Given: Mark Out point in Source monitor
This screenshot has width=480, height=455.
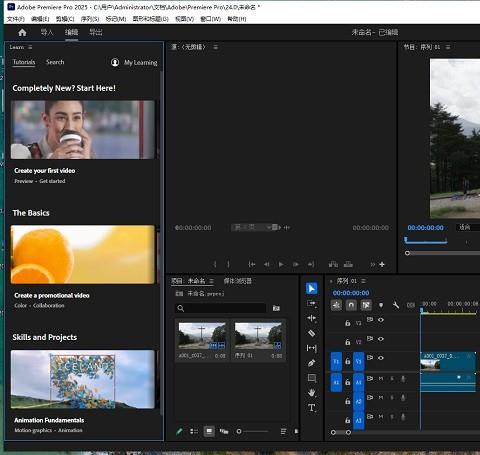Looking at the screenshot, I should point(228,264).
